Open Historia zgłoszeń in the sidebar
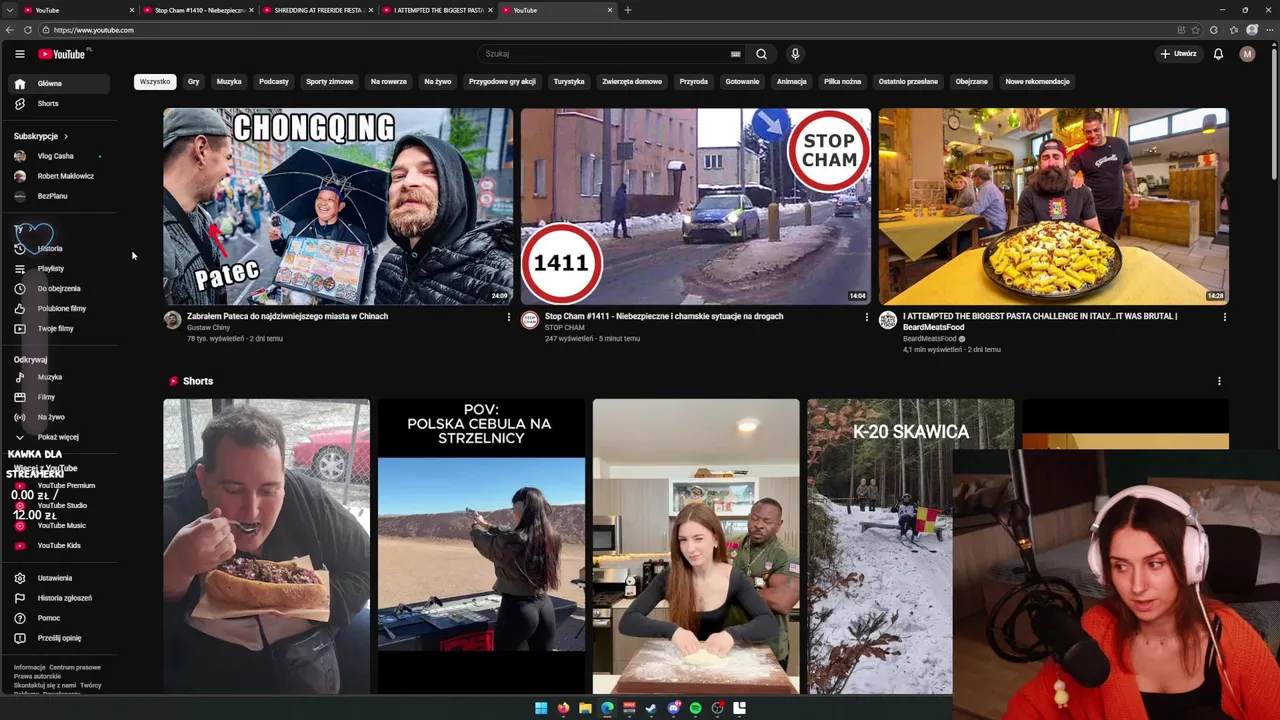The width and height of the screenshot is (1280, 720). click(60, 598)
